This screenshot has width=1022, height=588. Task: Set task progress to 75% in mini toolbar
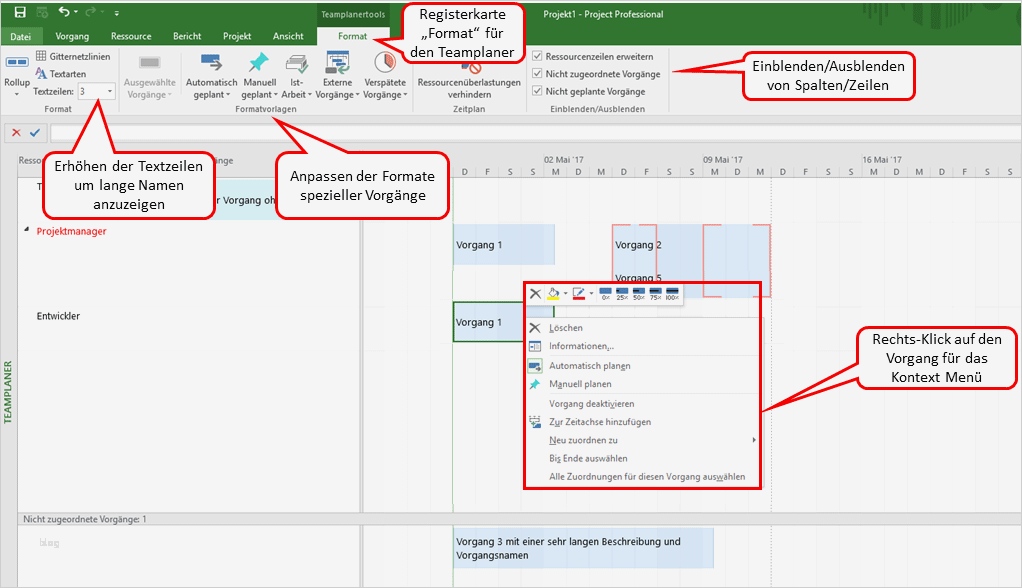click(655, 294)
